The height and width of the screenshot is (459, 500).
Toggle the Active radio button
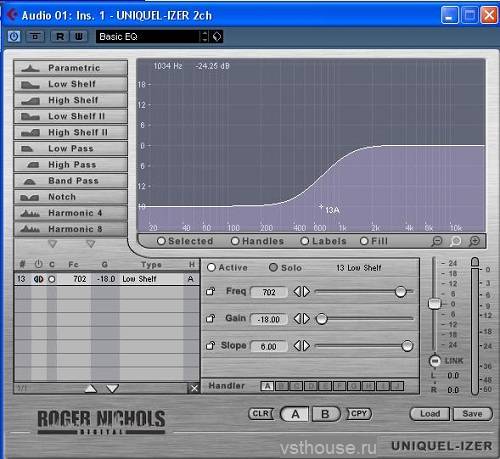click(211, 267)
